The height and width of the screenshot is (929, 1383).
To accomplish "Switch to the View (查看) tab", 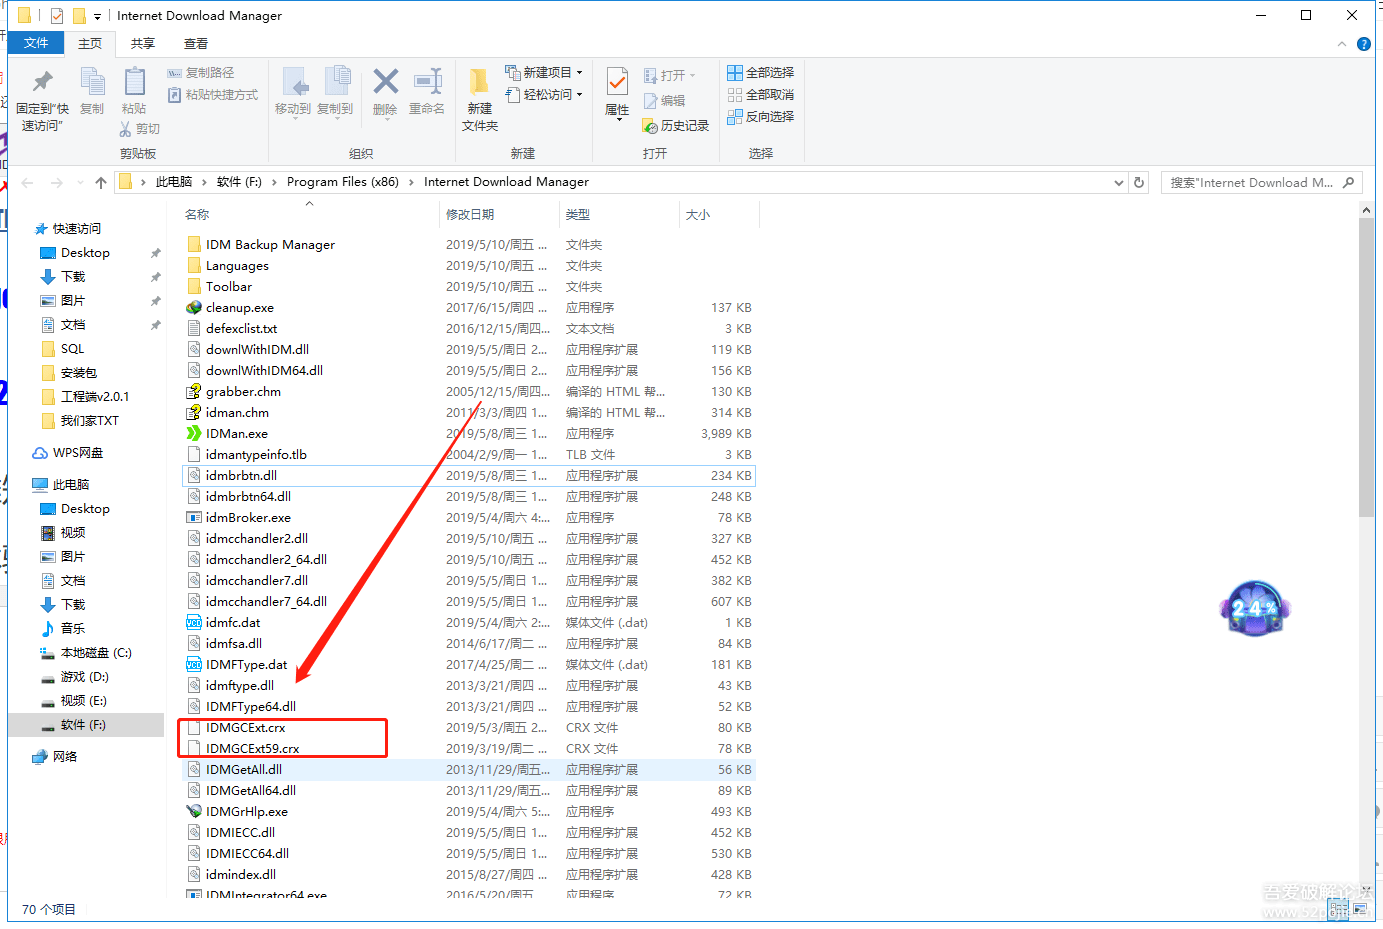I will click(196, 44).
